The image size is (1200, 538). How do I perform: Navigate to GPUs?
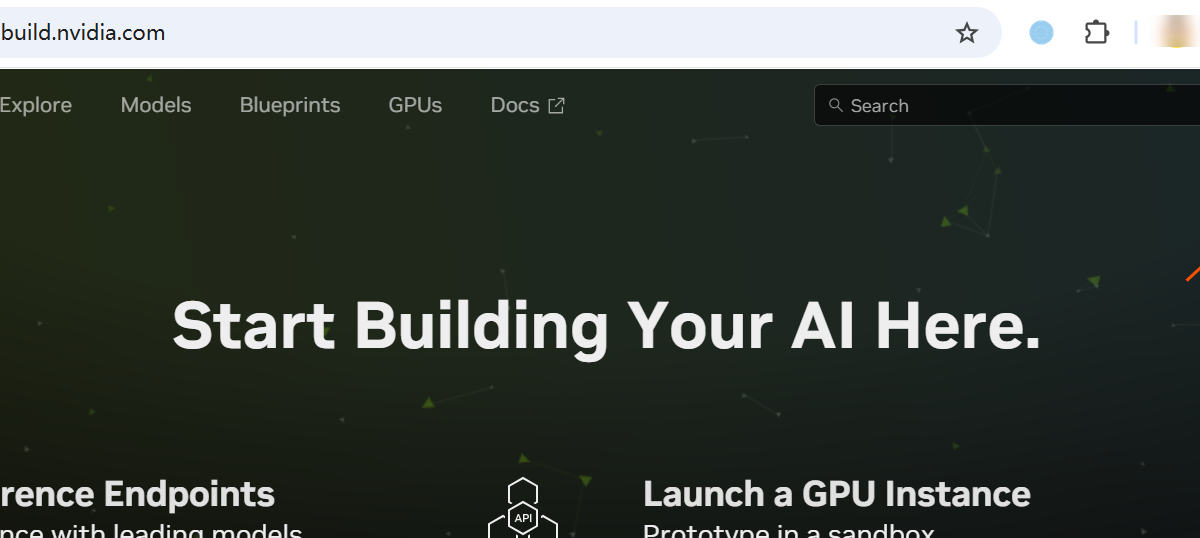pos(415,105)
